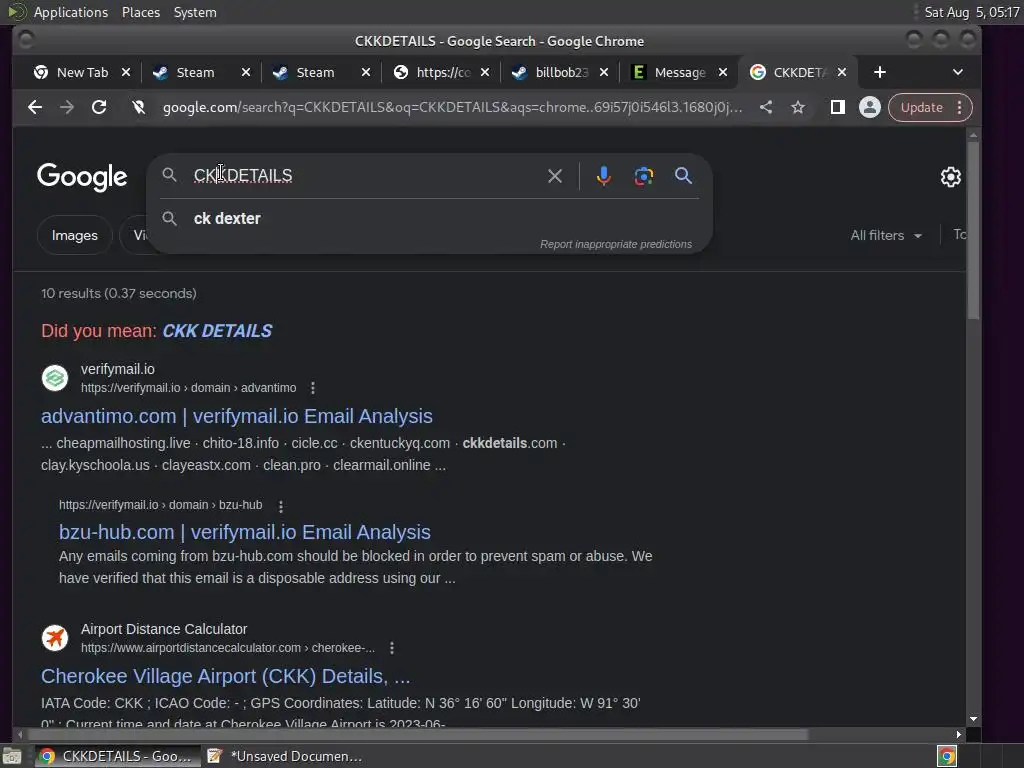The width and height of the screenshot is (1024, 768).
Task: Go back using the browser back arrow
Action: pyautogui.click(x=35, y=107)
